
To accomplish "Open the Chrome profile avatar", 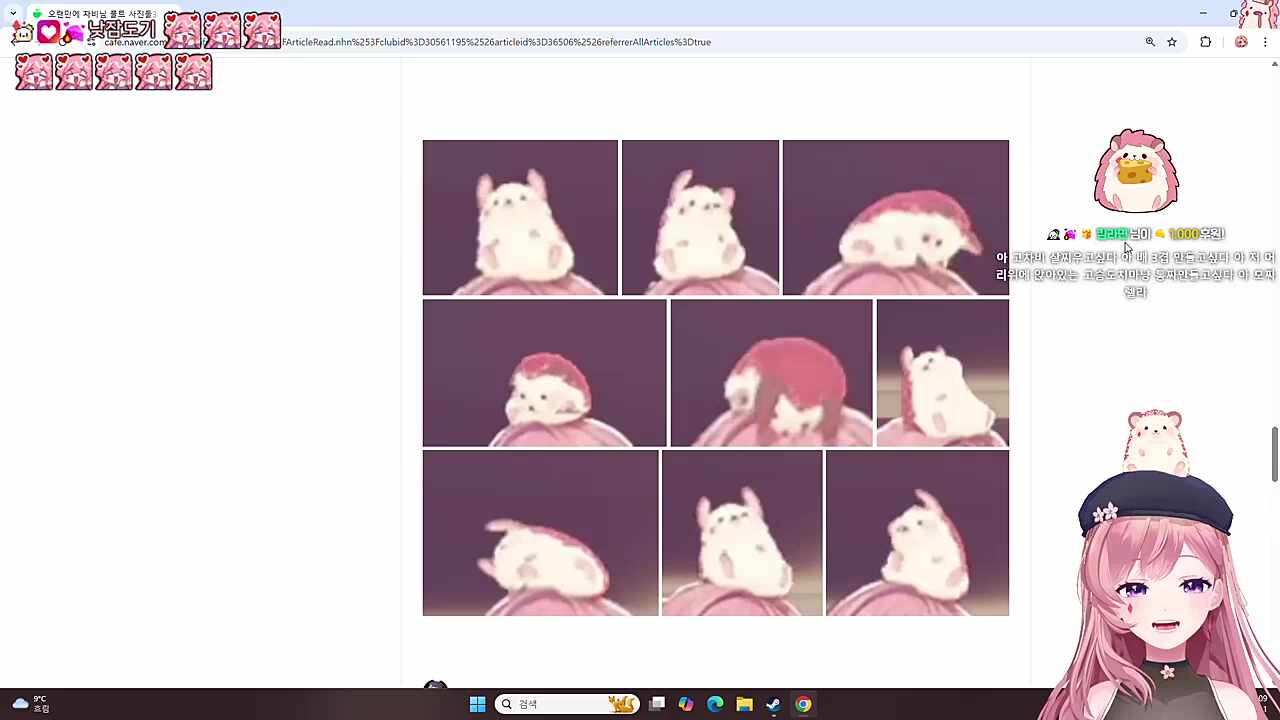I will [x=1241, y=42].
